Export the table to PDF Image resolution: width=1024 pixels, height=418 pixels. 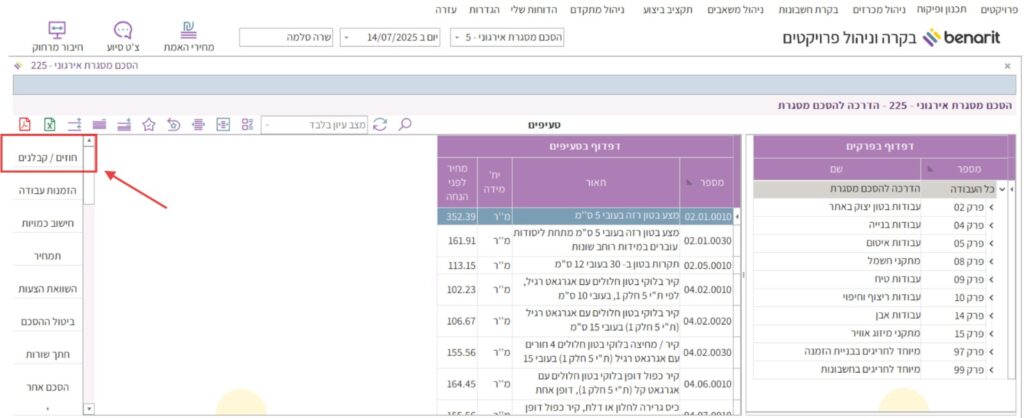[x=23, y=124]
